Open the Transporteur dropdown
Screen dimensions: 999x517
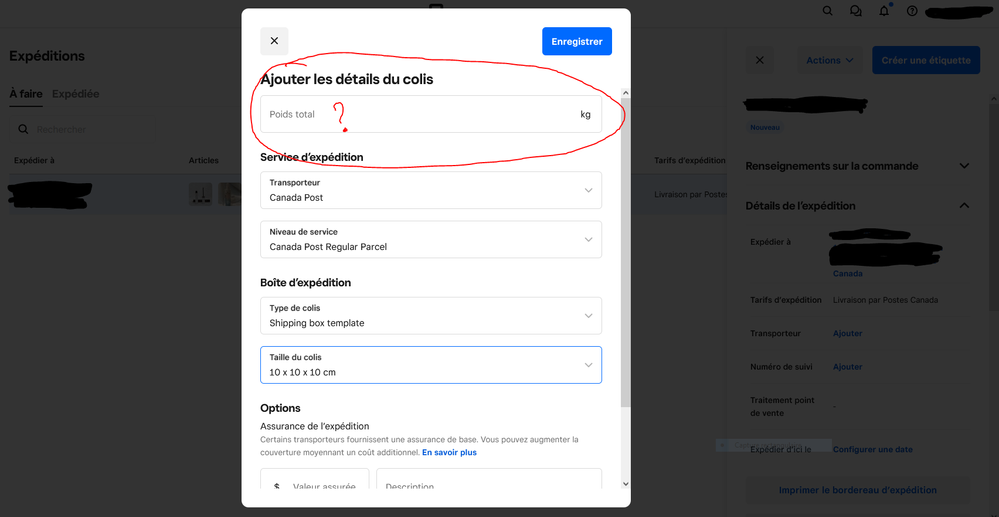pos(431,190)
